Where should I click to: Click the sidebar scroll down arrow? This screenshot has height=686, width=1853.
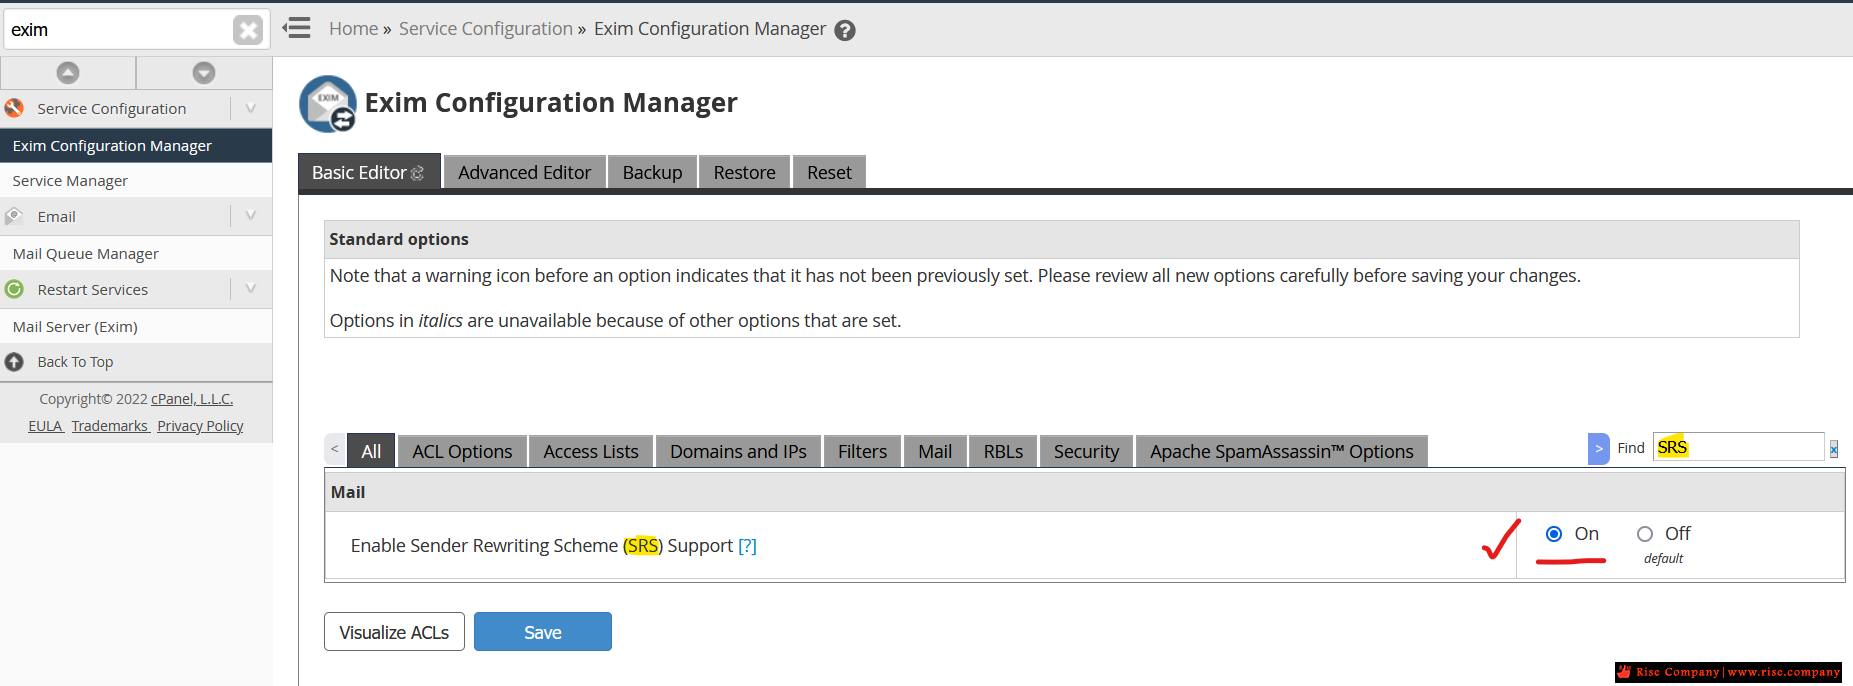[204, 73]
